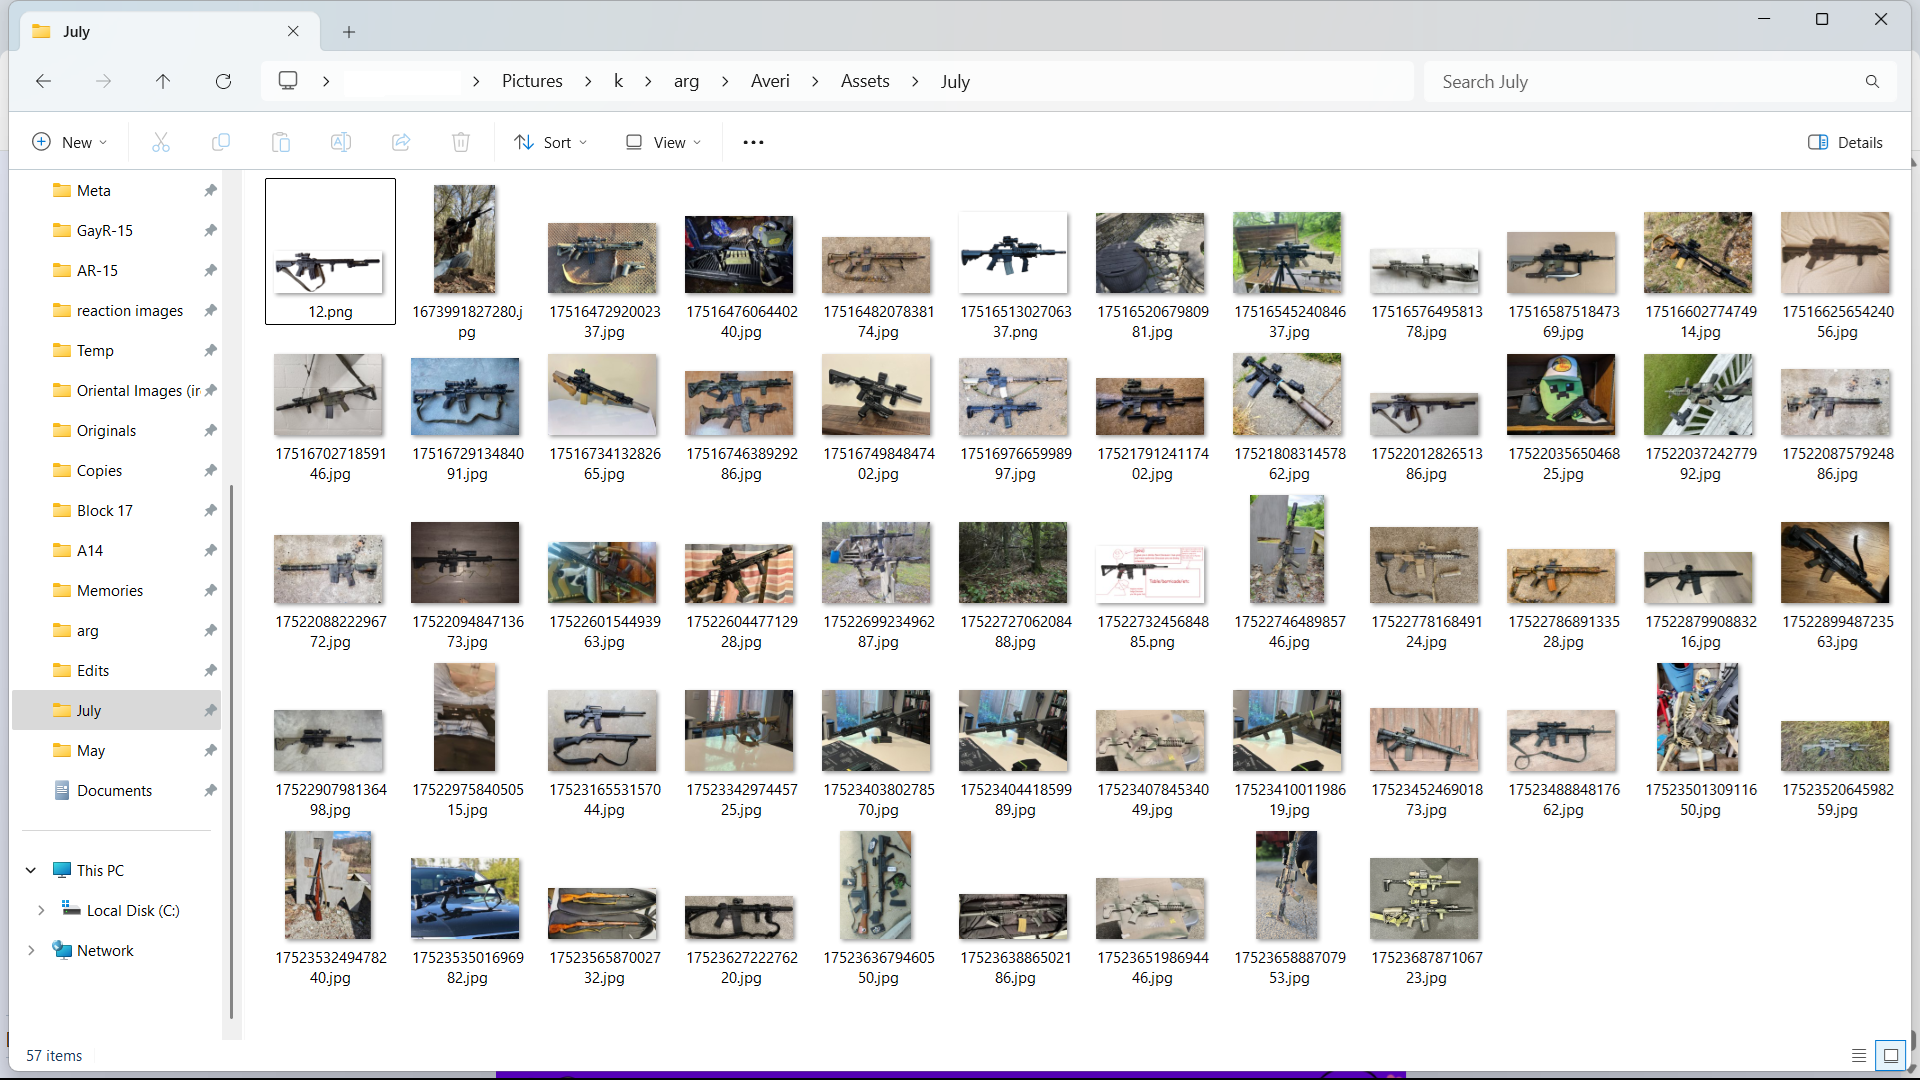
Task: Select the A14 folder in sidebar
Action: (90, 550)
